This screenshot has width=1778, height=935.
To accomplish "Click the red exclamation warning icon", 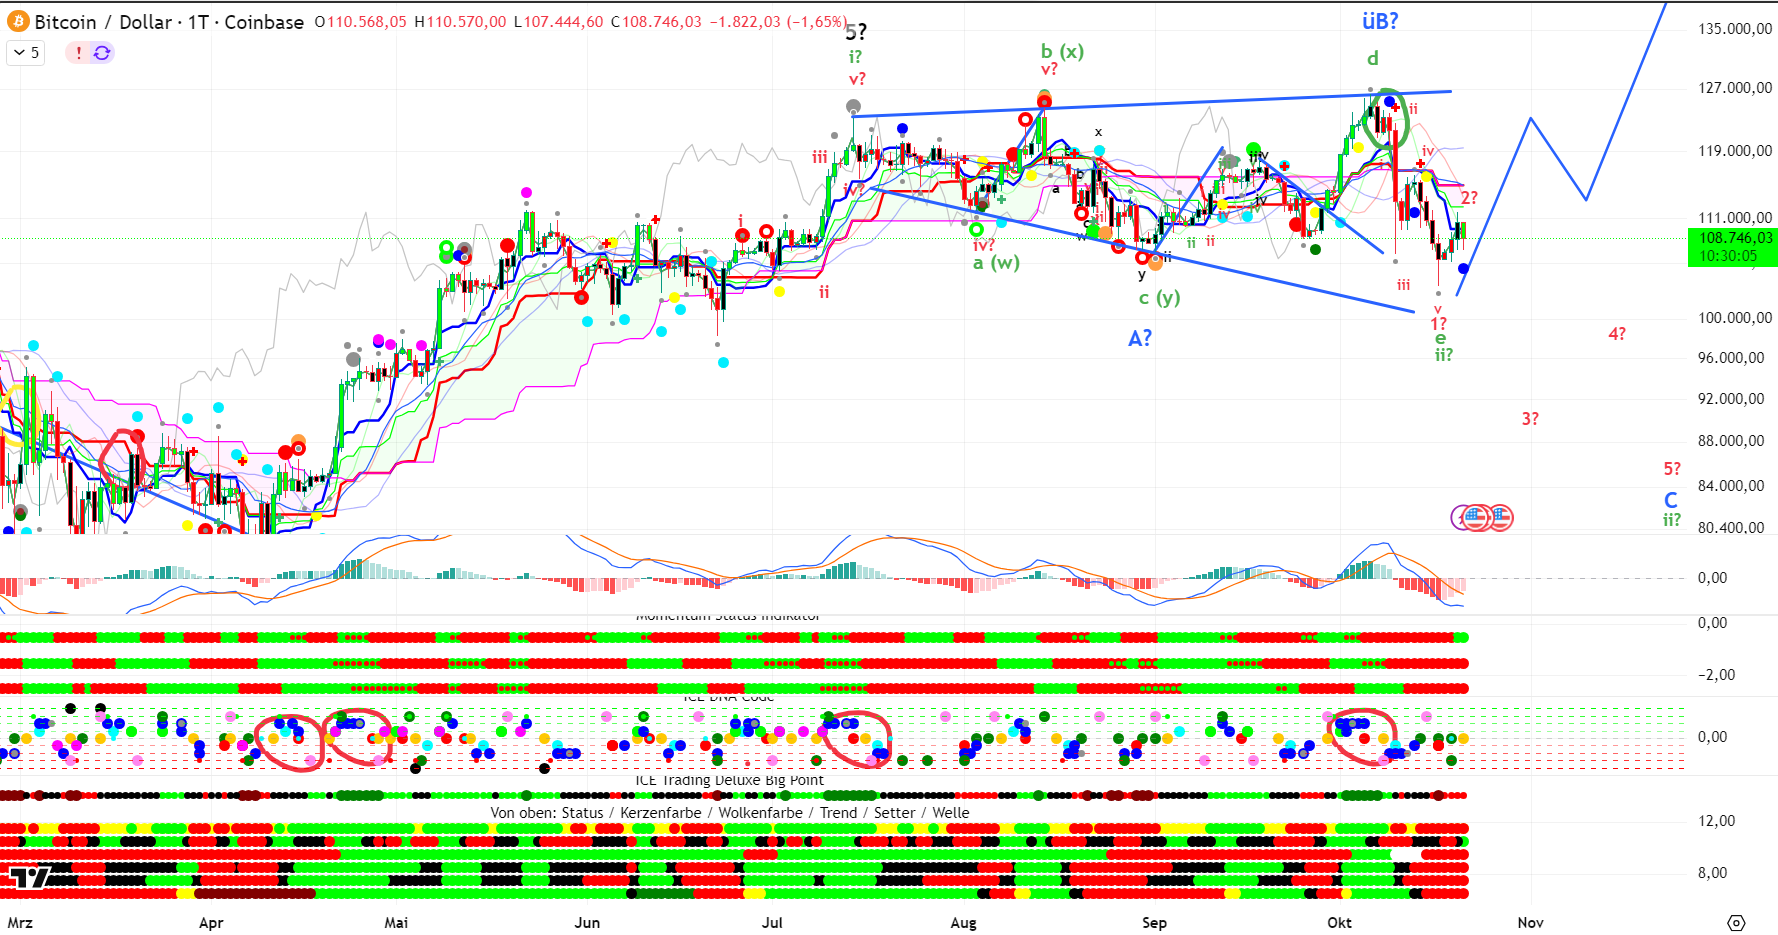I will [79, 53].
